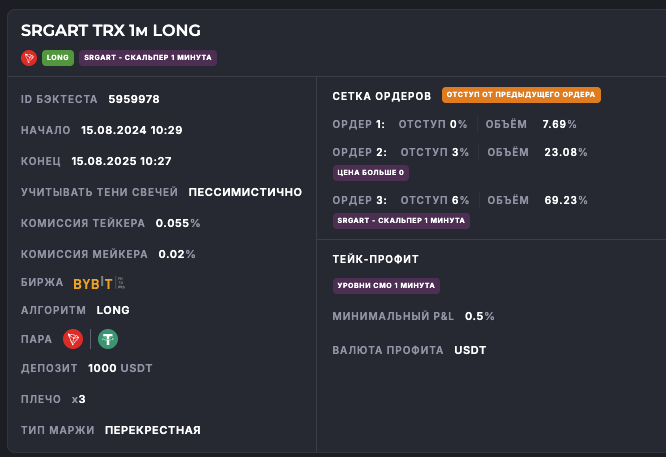
Task: Click the green LONG badge in the header
Action: click(x=58, y=58)
